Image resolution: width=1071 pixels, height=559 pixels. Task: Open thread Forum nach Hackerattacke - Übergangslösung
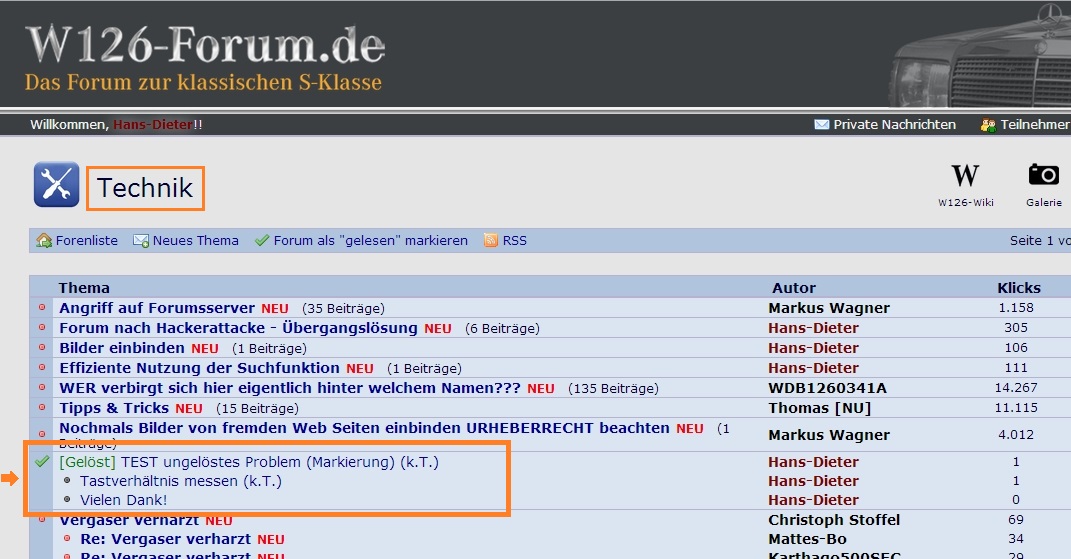(238, 328)
